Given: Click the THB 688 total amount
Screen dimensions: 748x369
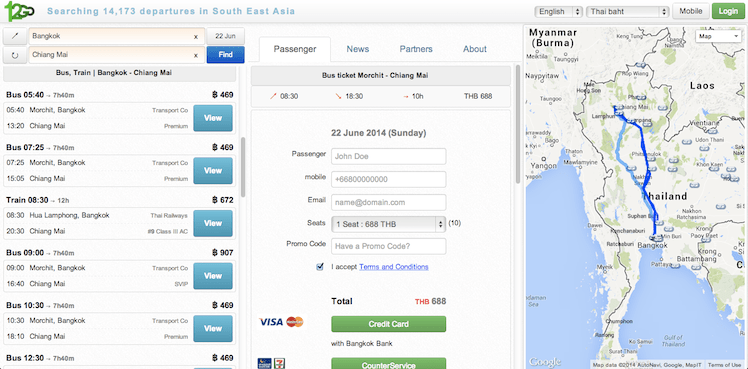Looking at the screenshot, I should point(430,301).
